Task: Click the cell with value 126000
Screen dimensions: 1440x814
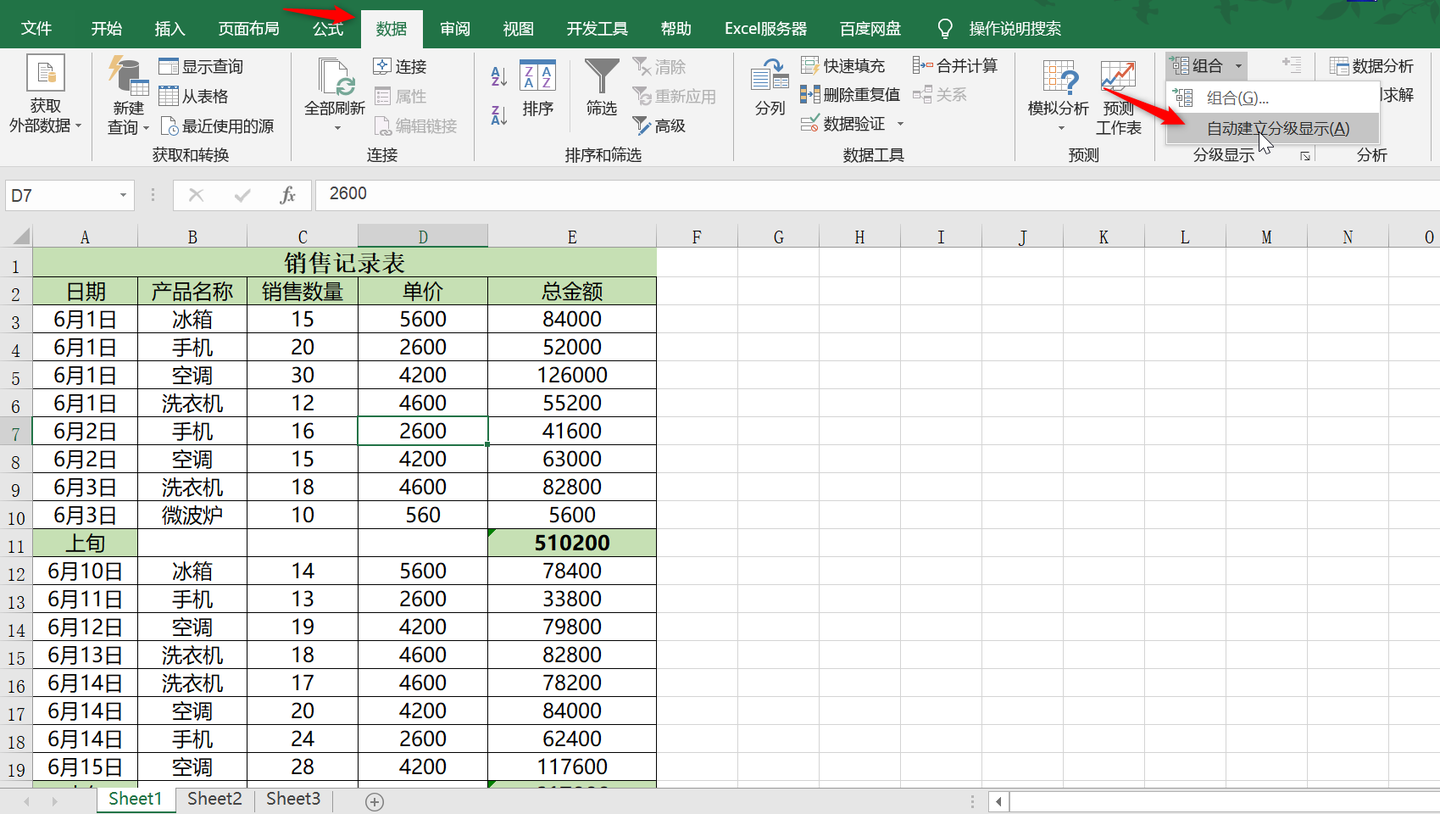Action: tap(572, 375)
